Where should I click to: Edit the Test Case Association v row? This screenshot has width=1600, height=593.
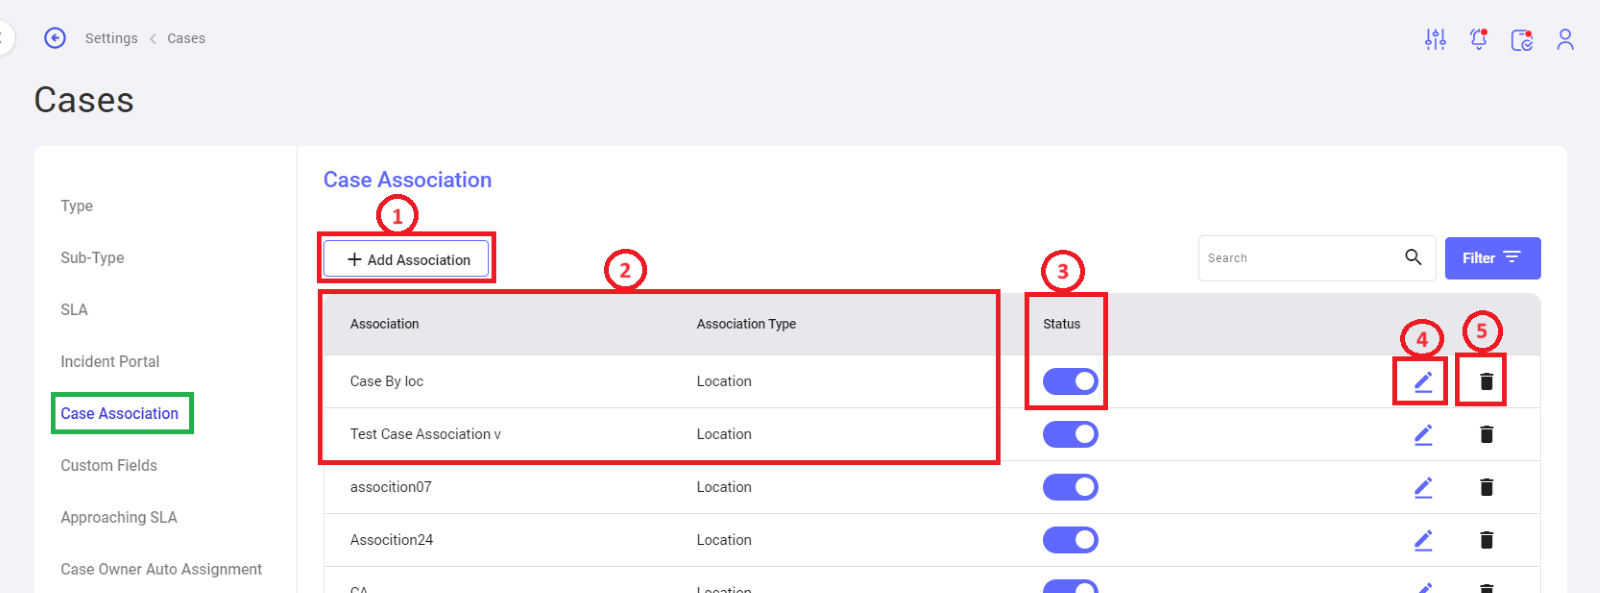click(x=1423, y=434)
